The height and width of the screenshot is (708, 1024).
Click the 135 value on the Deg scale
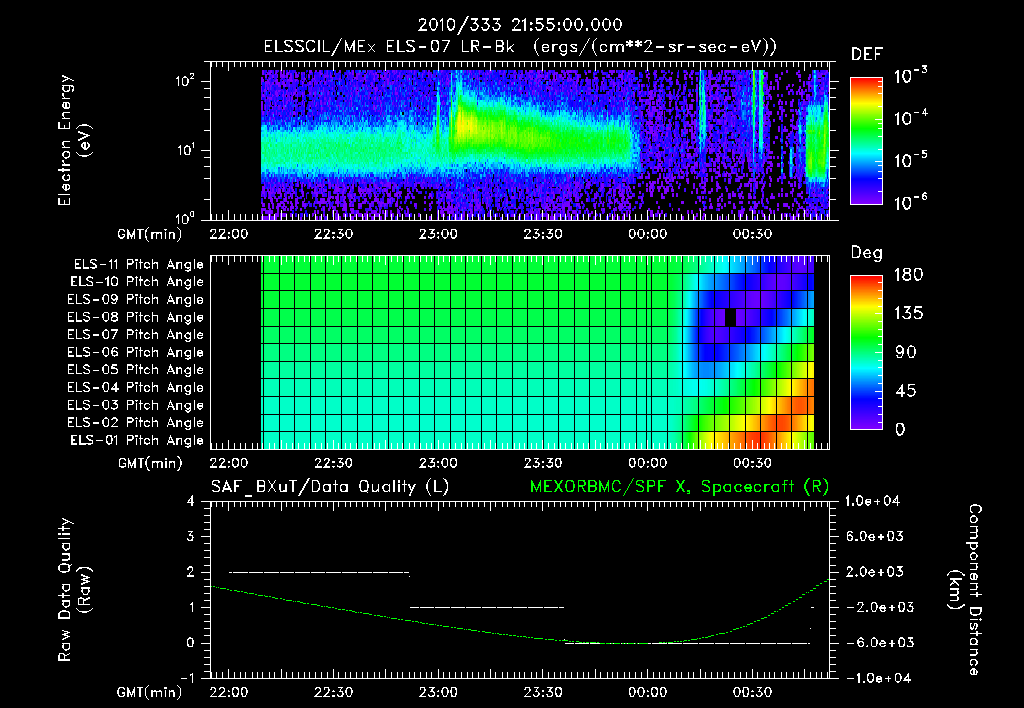click(x=908, y=314)
